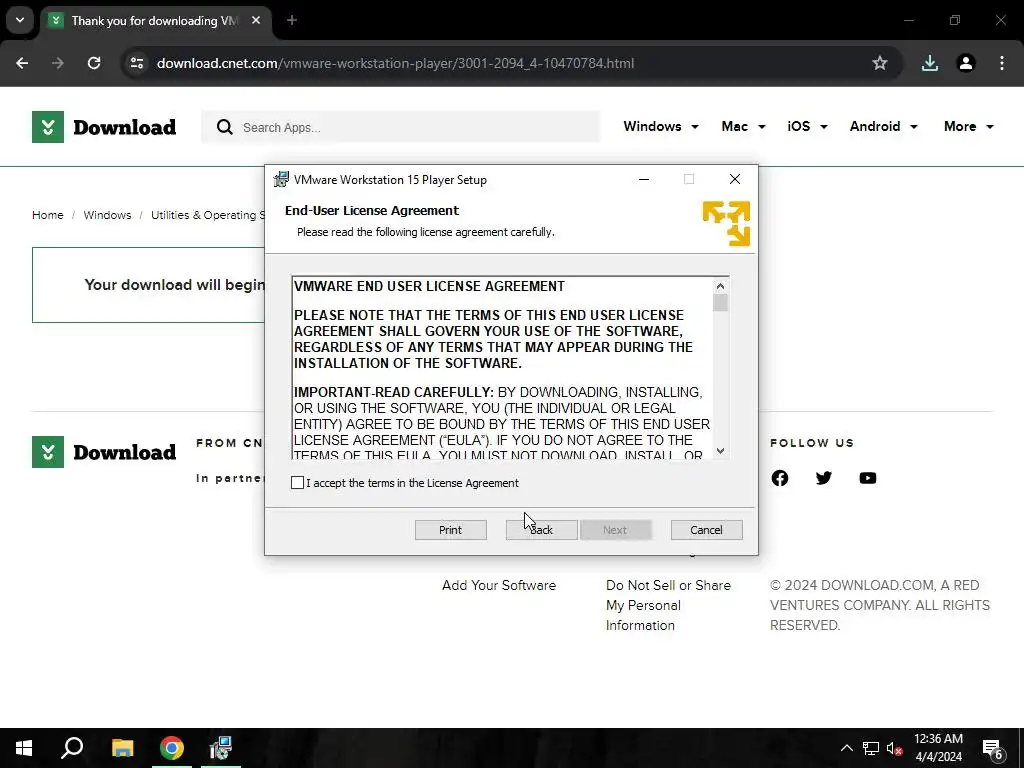
Task: Click Cancel in VMware Player Setup
Action: point(707,530)
